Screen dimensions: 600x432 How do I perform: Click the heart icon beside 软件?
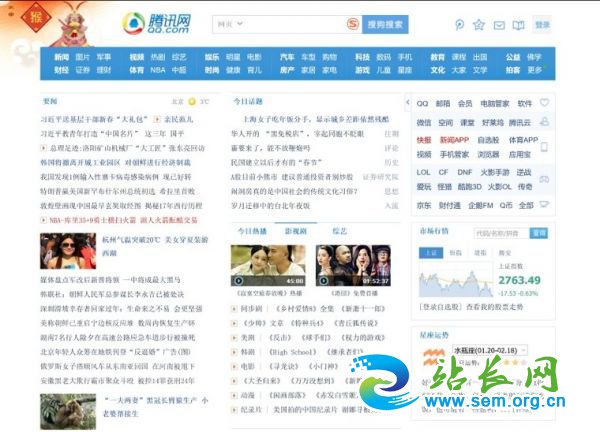pos(544,103)
